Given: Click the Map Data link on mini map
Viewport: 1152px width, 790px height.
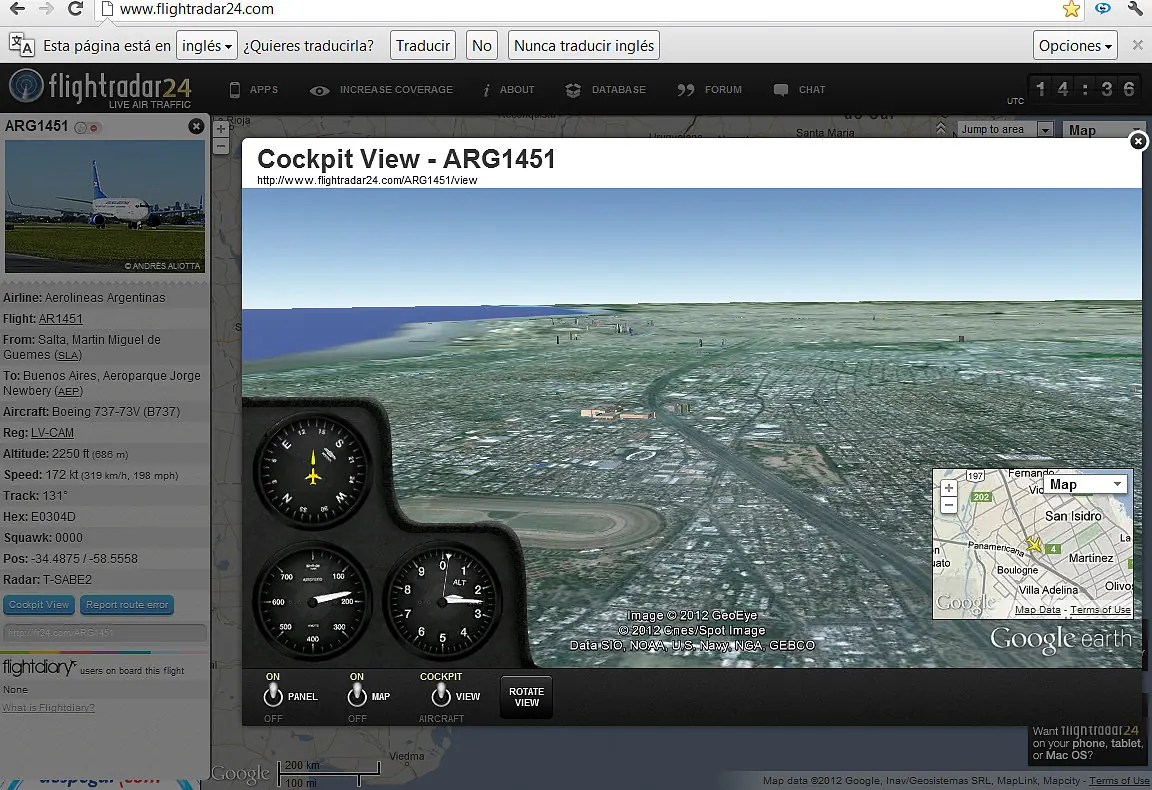Looking at the screenshot, I should 1037,610.
